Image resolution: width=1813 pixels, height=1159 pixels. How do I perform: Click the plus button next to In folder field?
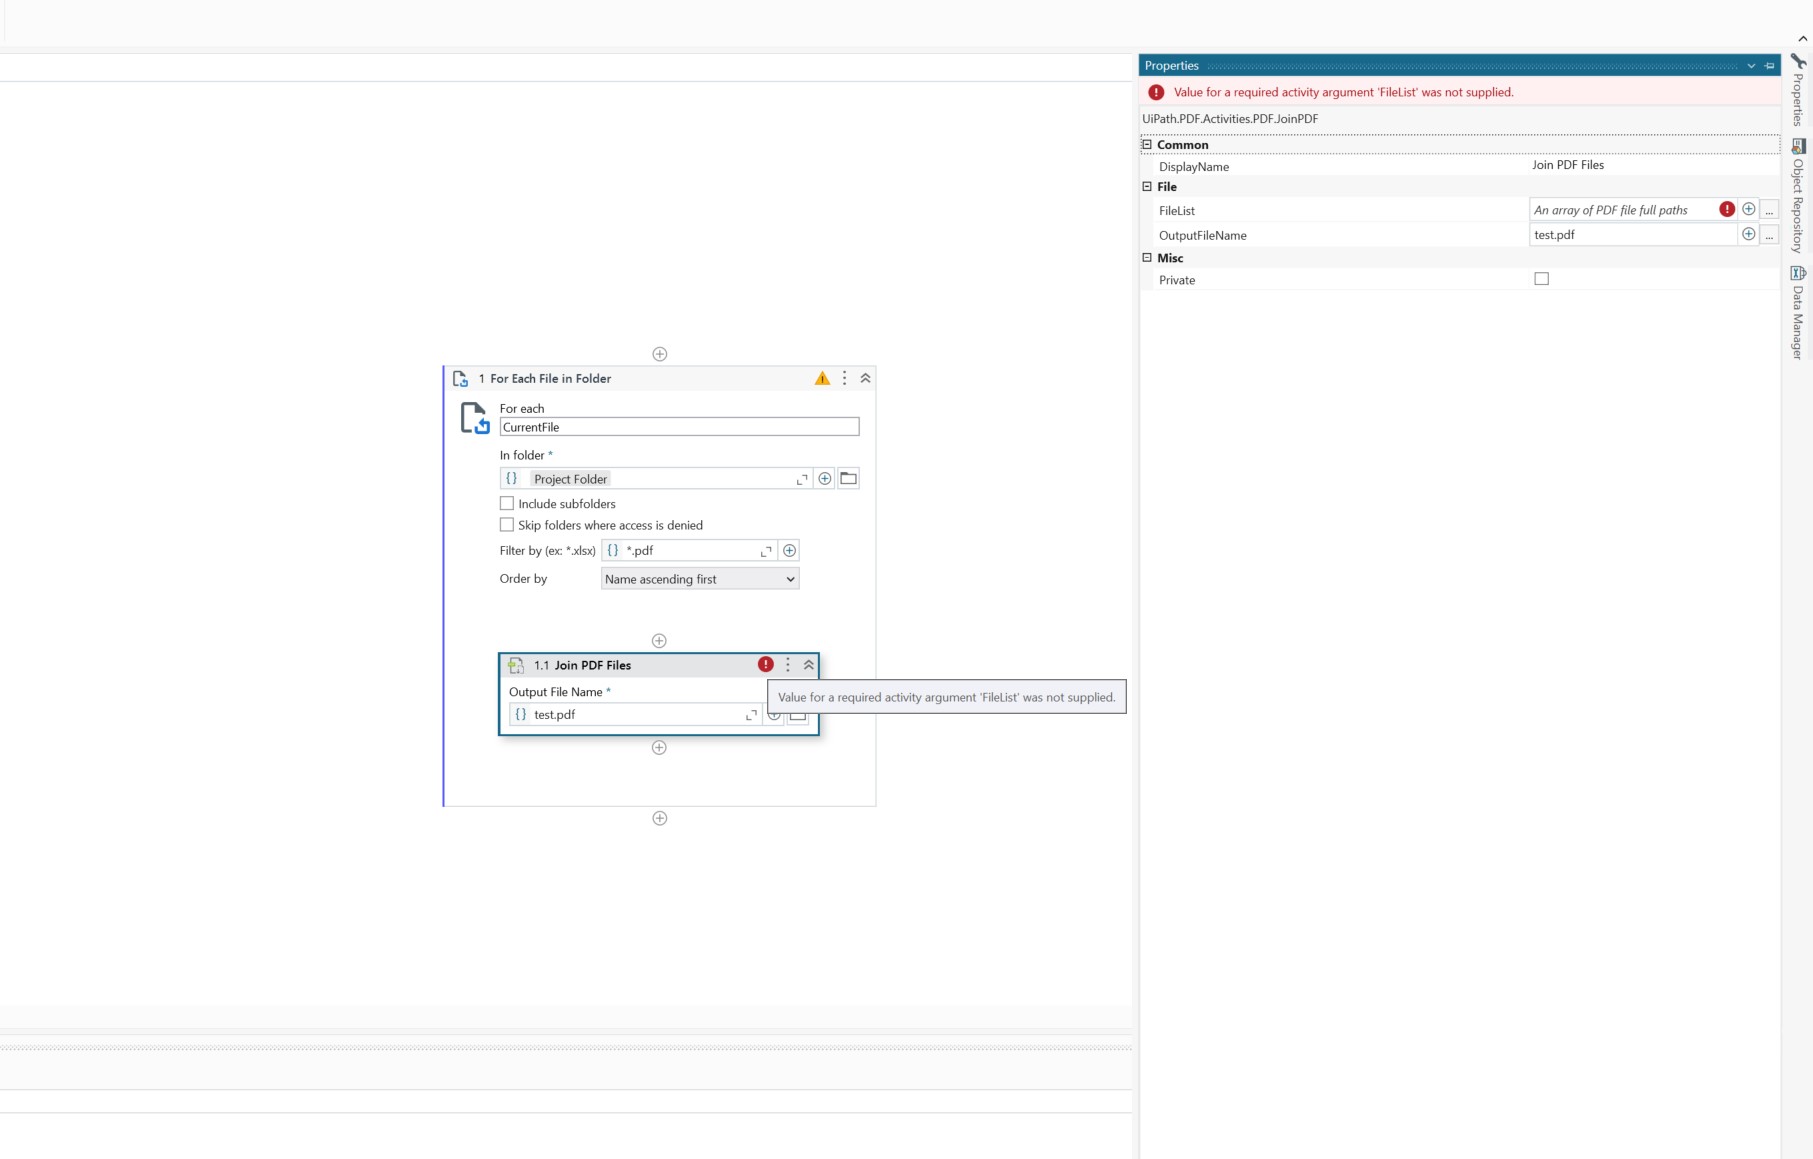(x=825, y=479)
